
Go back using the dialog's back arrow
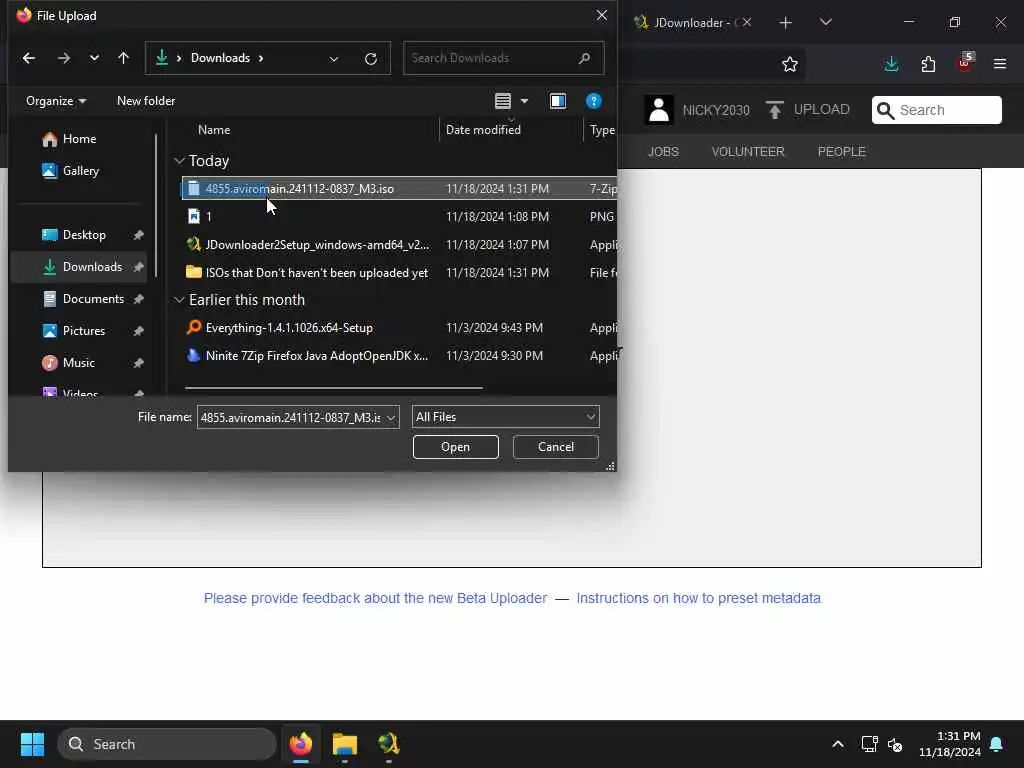coord(29,58)
